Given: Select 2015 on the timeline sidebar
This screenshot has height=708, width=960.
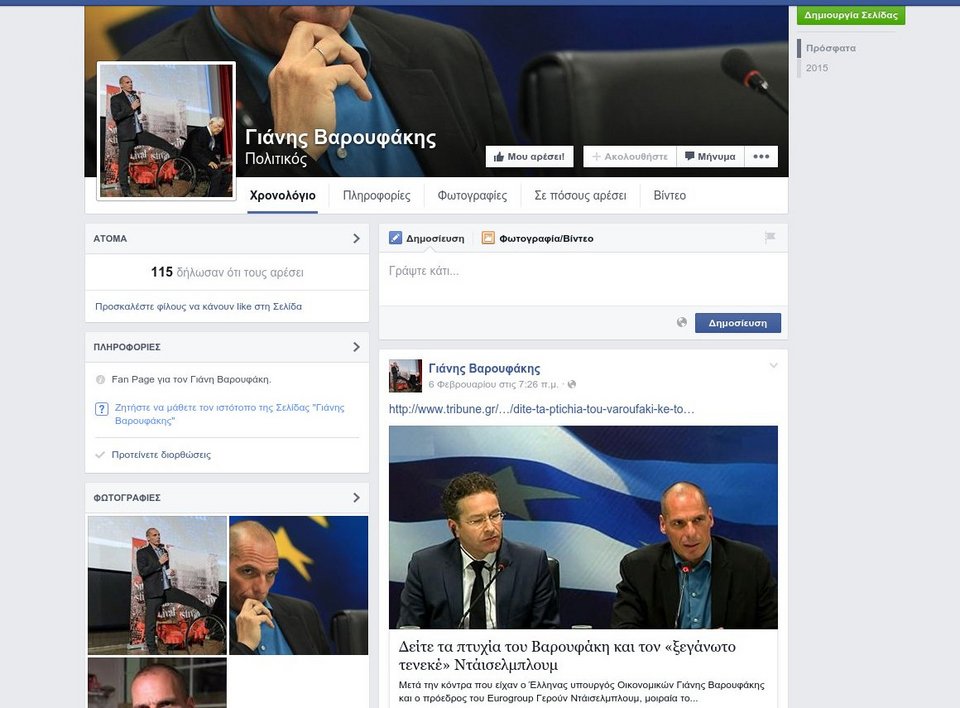Looking at the screenshot, I should pos(817,68).
